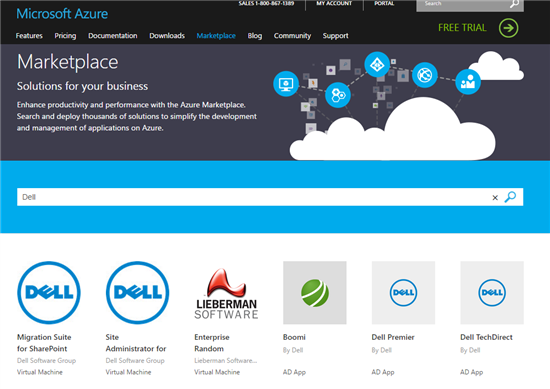Click the Microsoft Azure logo

62,14
